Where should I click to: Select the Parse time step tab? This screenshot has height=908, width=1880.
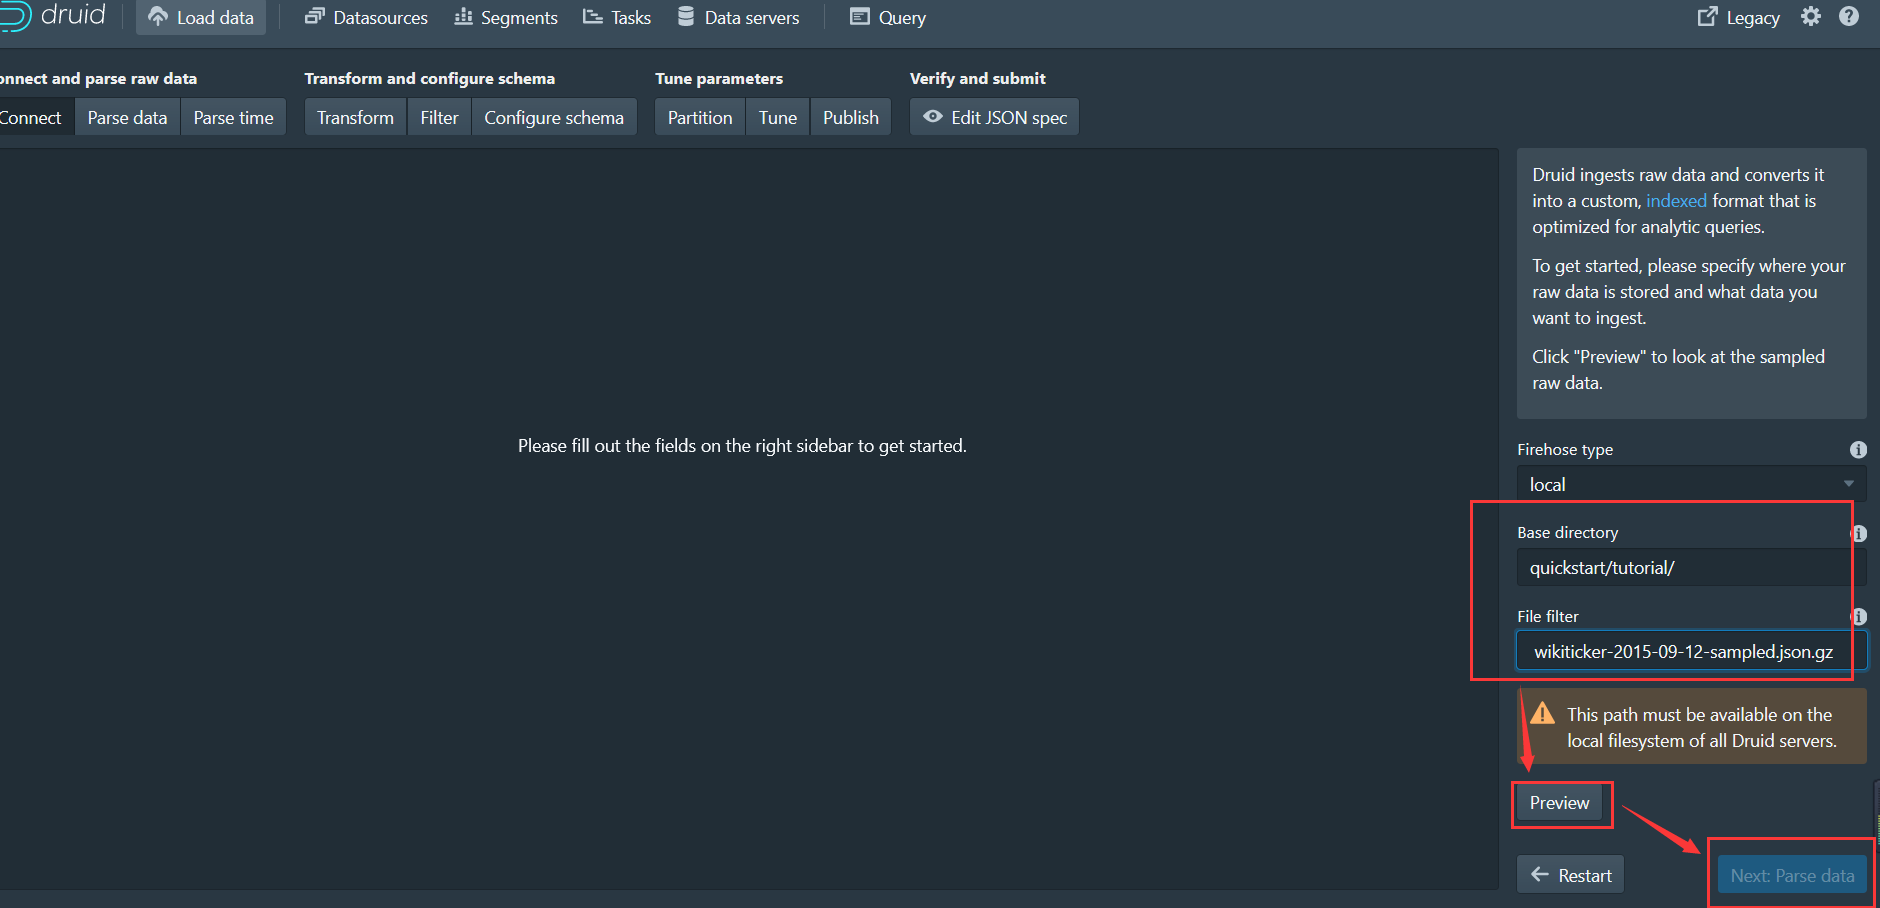coord(233,117)
